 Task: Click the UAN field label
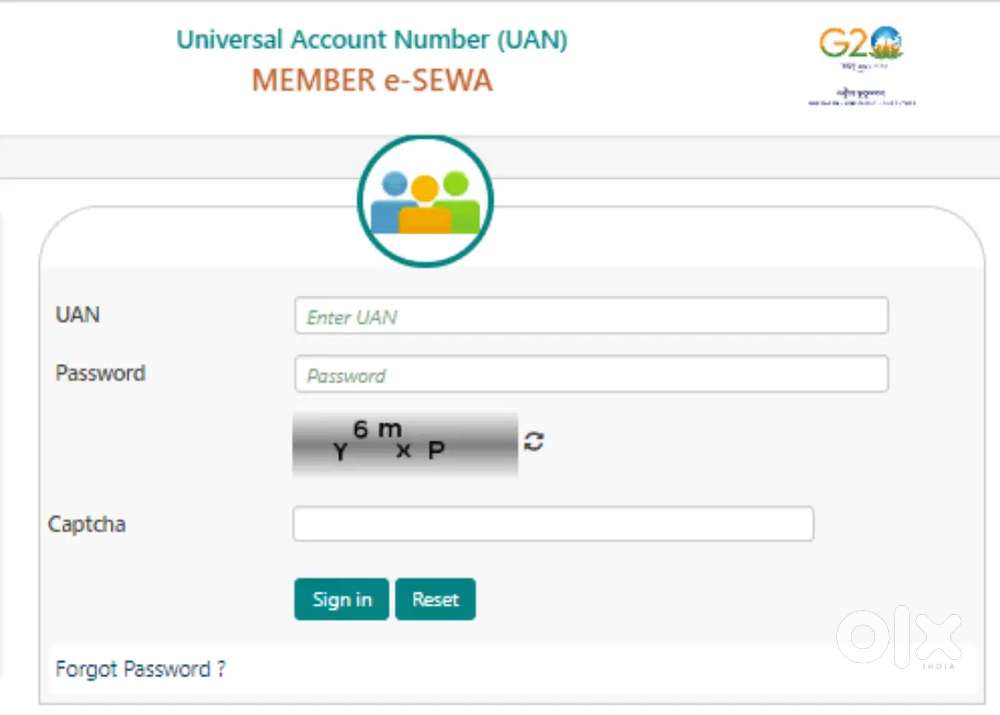pos(76,314)
